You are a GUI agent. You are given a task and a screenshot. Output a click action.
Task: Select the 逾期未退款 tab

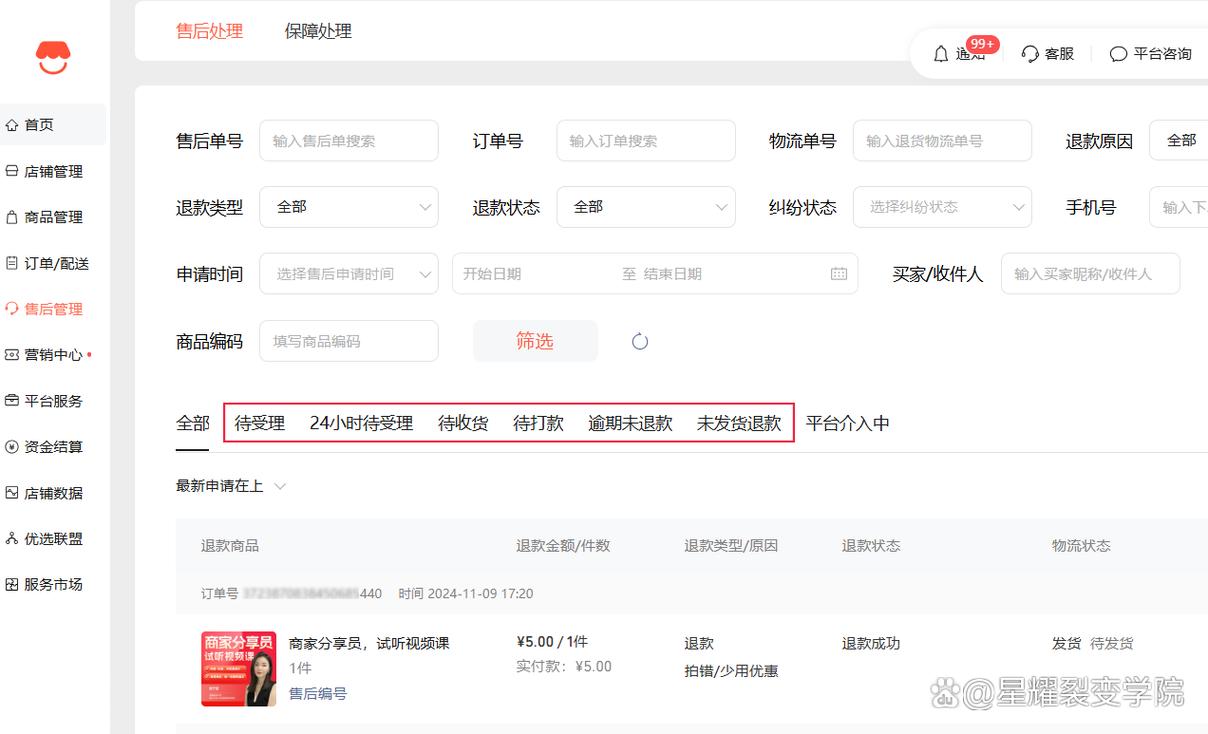(x=630, y=423)
